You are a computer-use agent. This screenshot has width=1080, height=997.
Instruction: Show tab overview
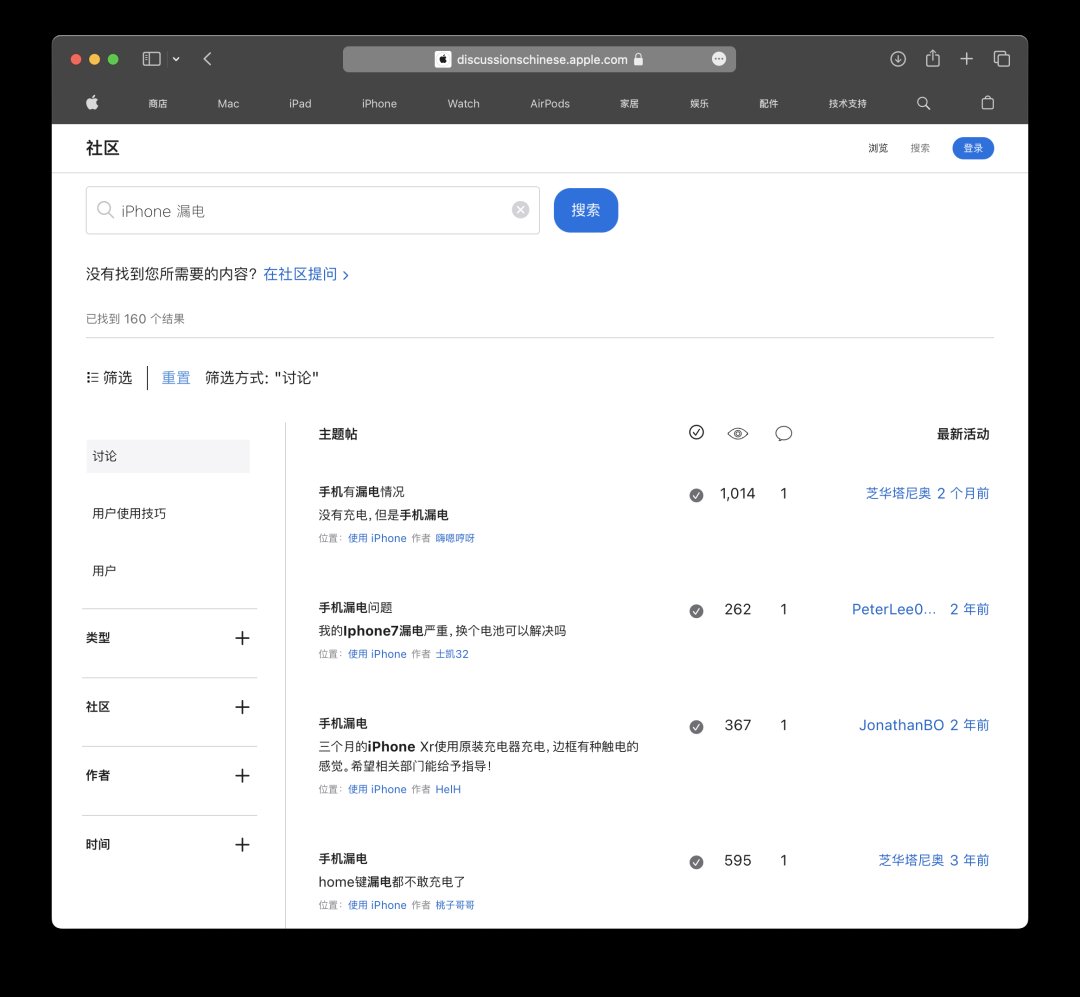[x=1001, y=59]
